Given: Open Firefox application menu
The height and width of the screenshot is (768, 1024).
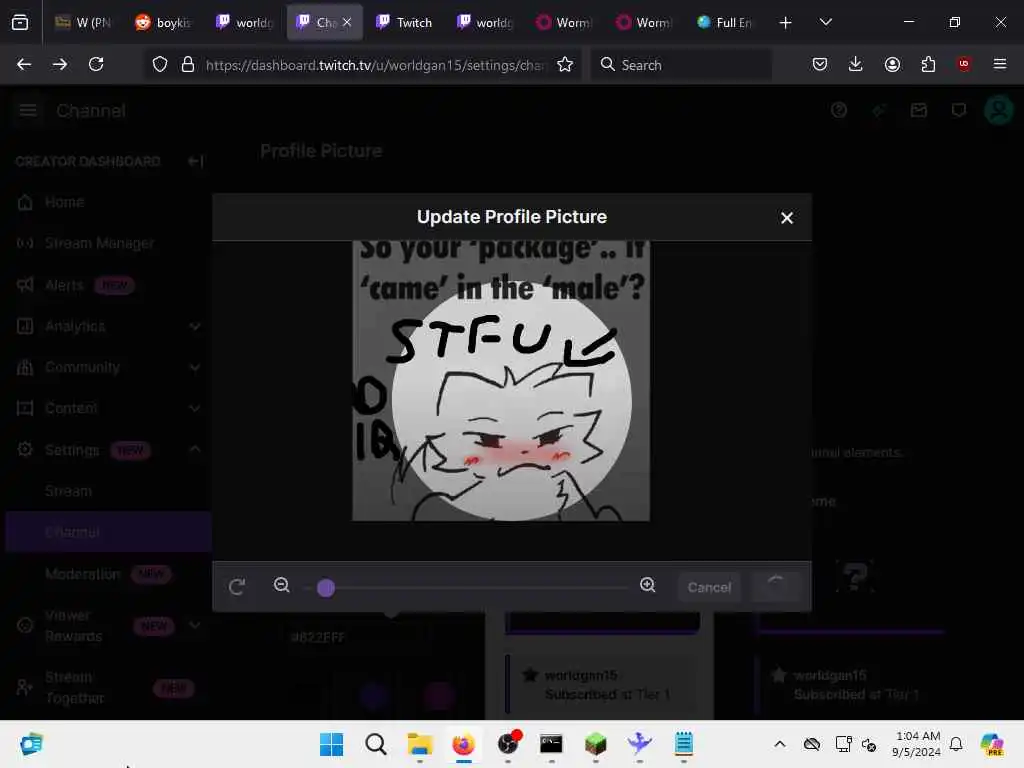Looking at the screenshot, I should tap(1000, 64).
